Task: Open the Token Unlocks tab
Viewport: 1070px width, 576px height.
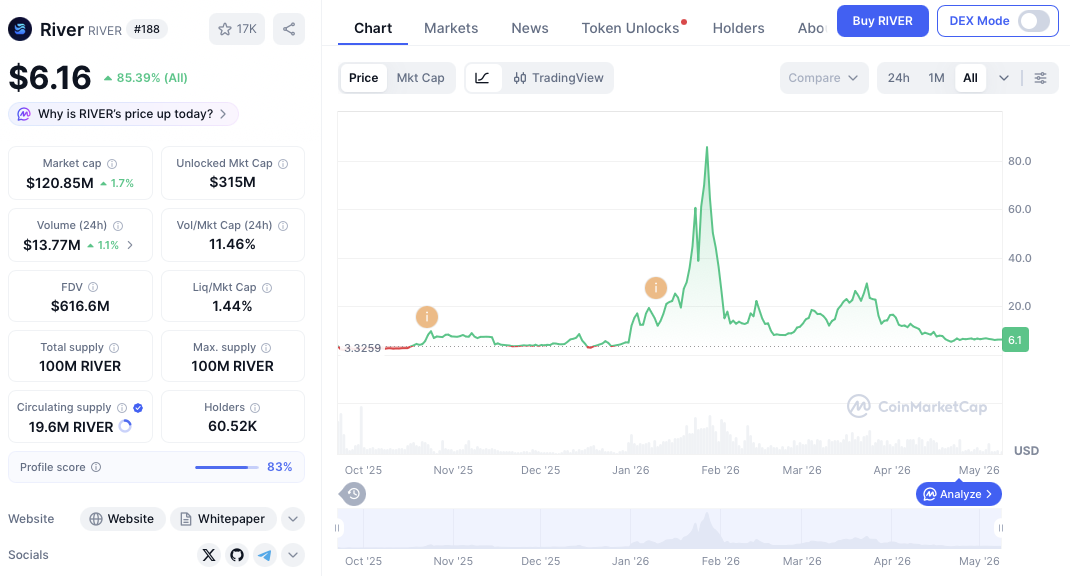Action: point(631,28)
